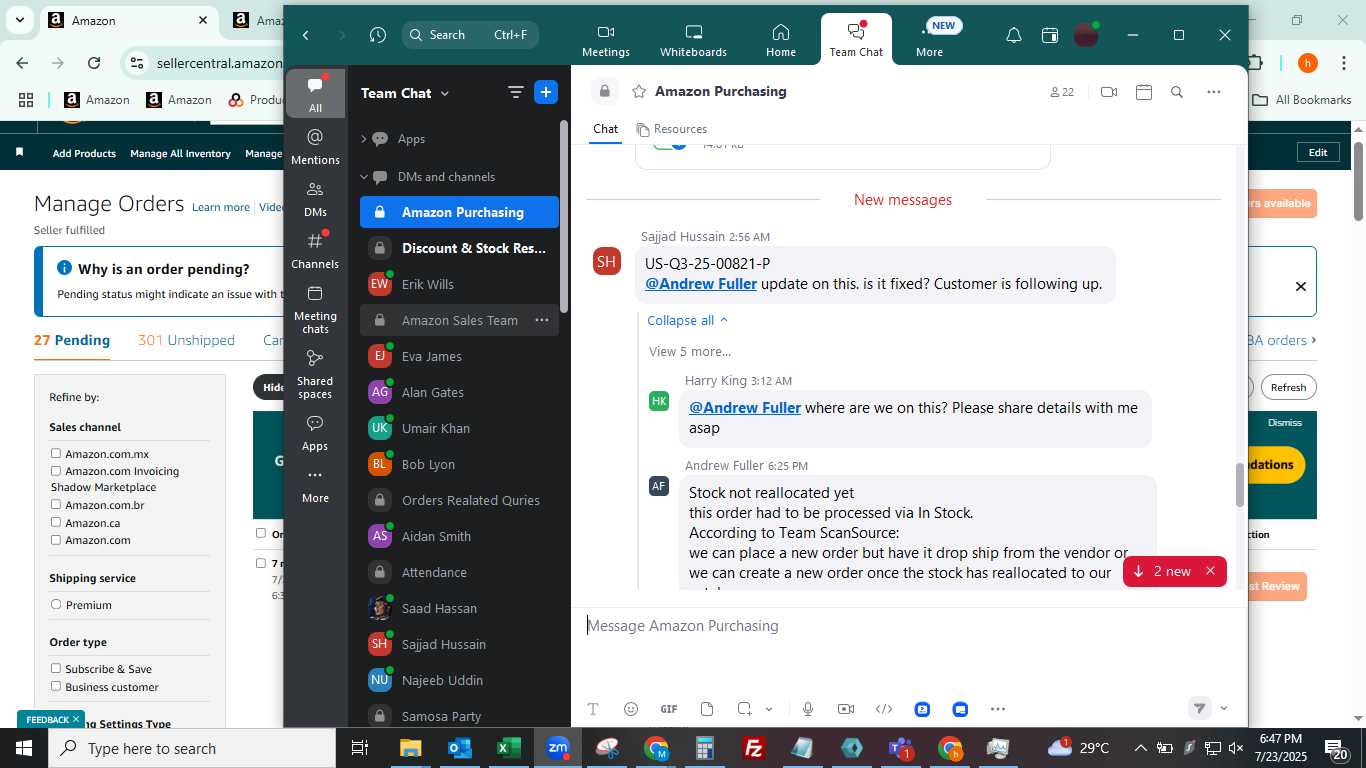Click the Learn more link on Manage Orders
Image resolution: width=1366 pixels, height=768 pixels.
point(221,207)
